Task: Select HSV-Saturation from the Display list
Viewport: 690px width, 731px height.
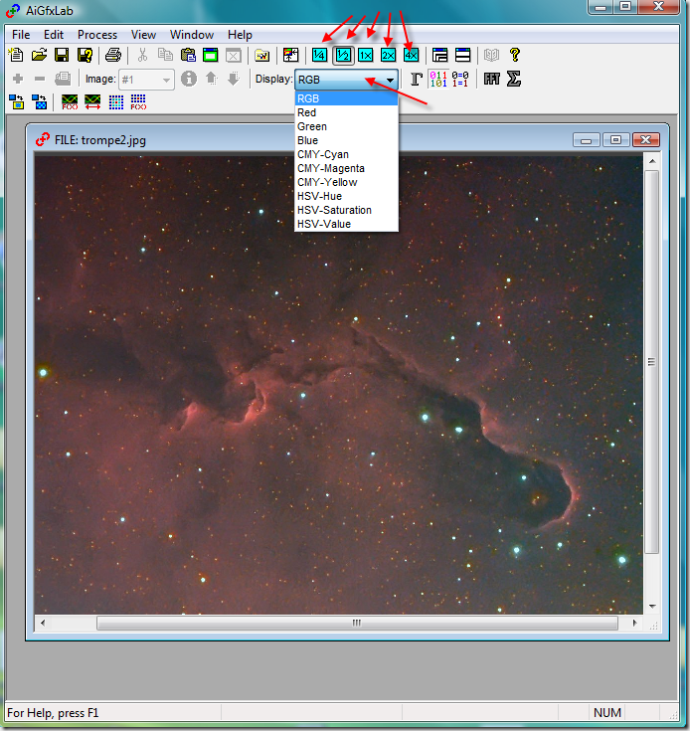Action: [334, 210]
